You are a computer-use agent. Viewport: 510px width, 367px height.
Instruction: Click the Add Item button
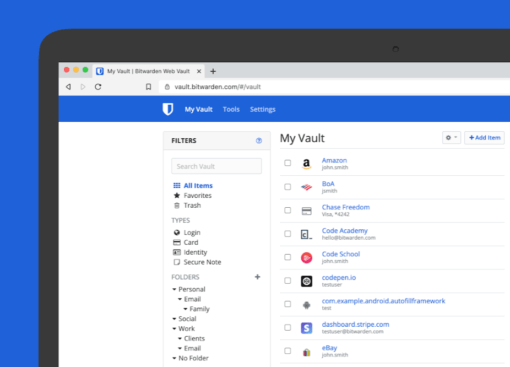484,138
